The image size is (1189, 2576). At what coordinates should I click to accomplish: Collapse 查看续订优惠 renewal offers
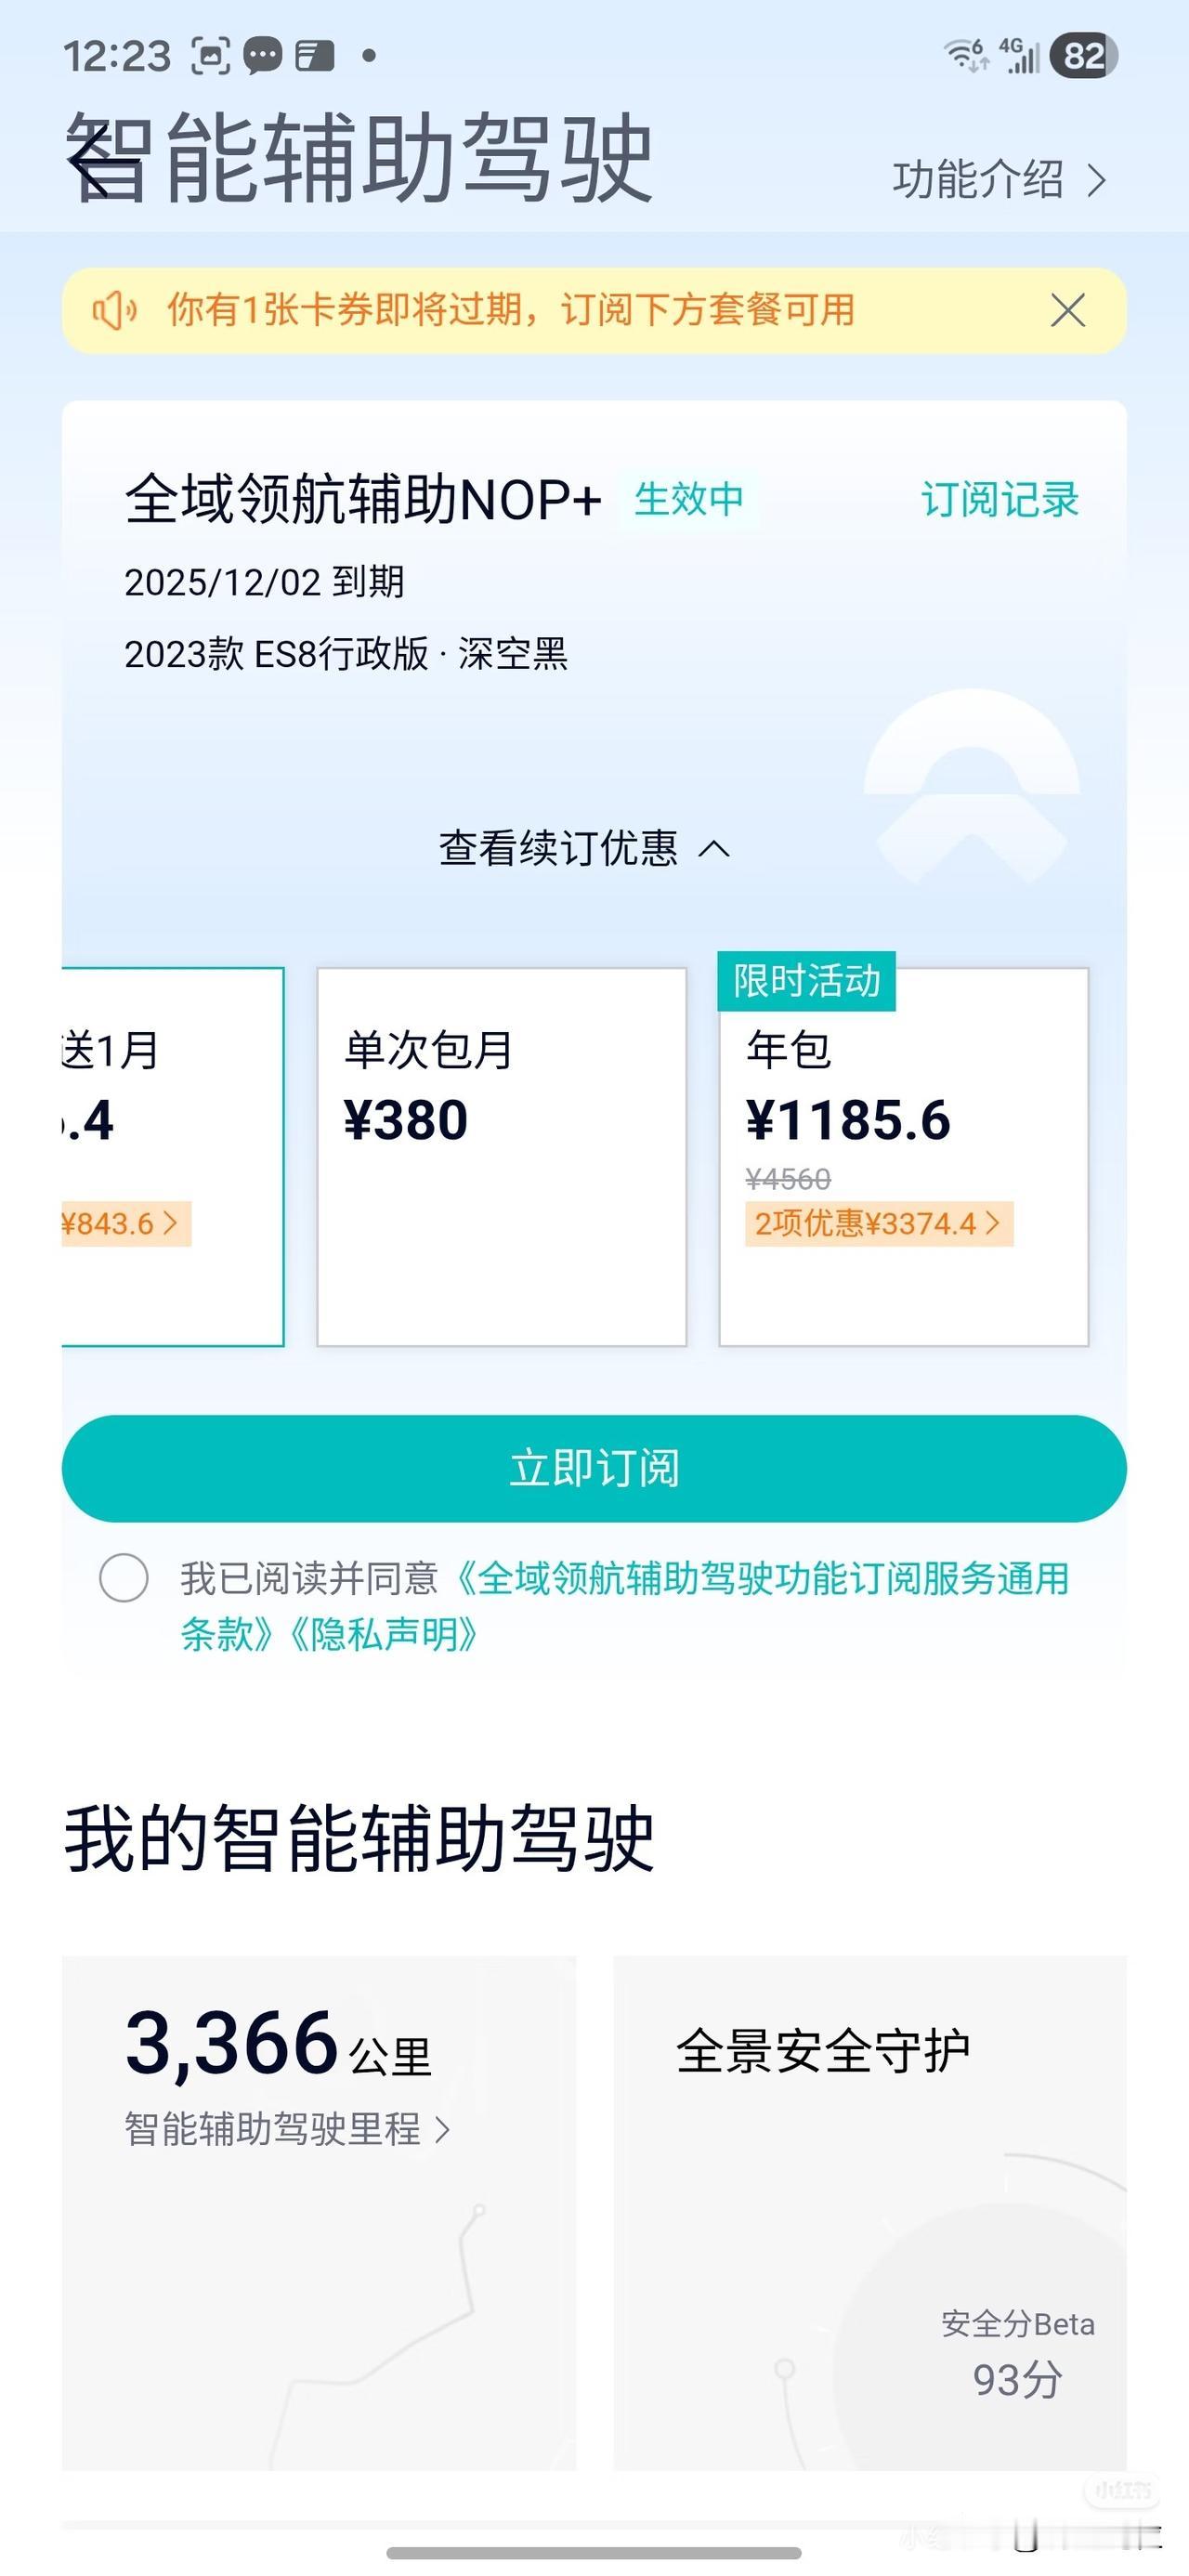pyautogui.click(x=585, y=848)
